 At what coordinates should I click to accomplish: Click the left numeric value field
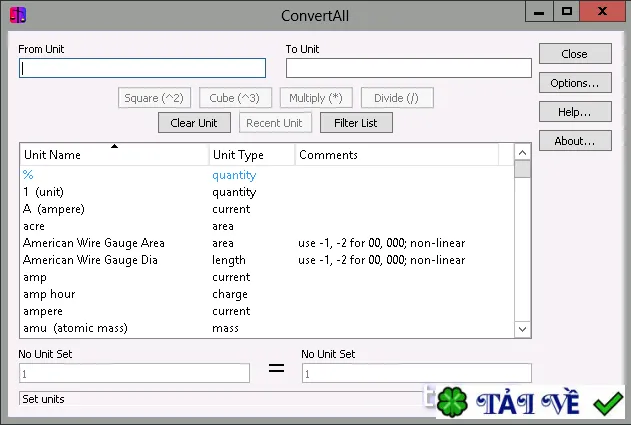click(134, 373)
